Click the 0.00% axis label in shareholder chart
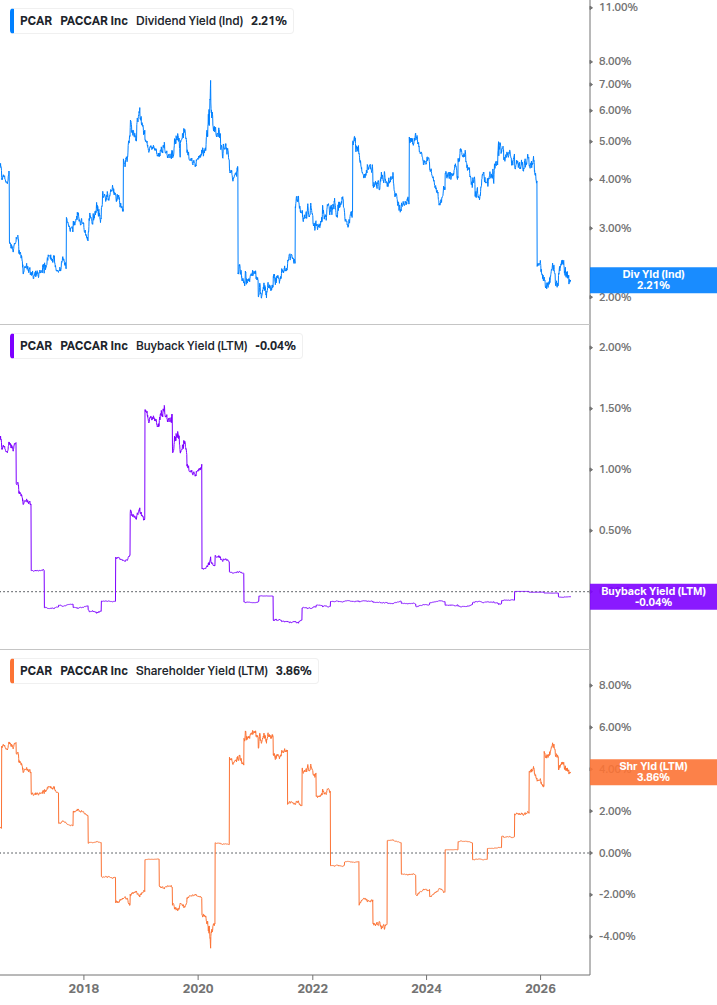Viewport: 717px width, 1005px height. point(615,853)
